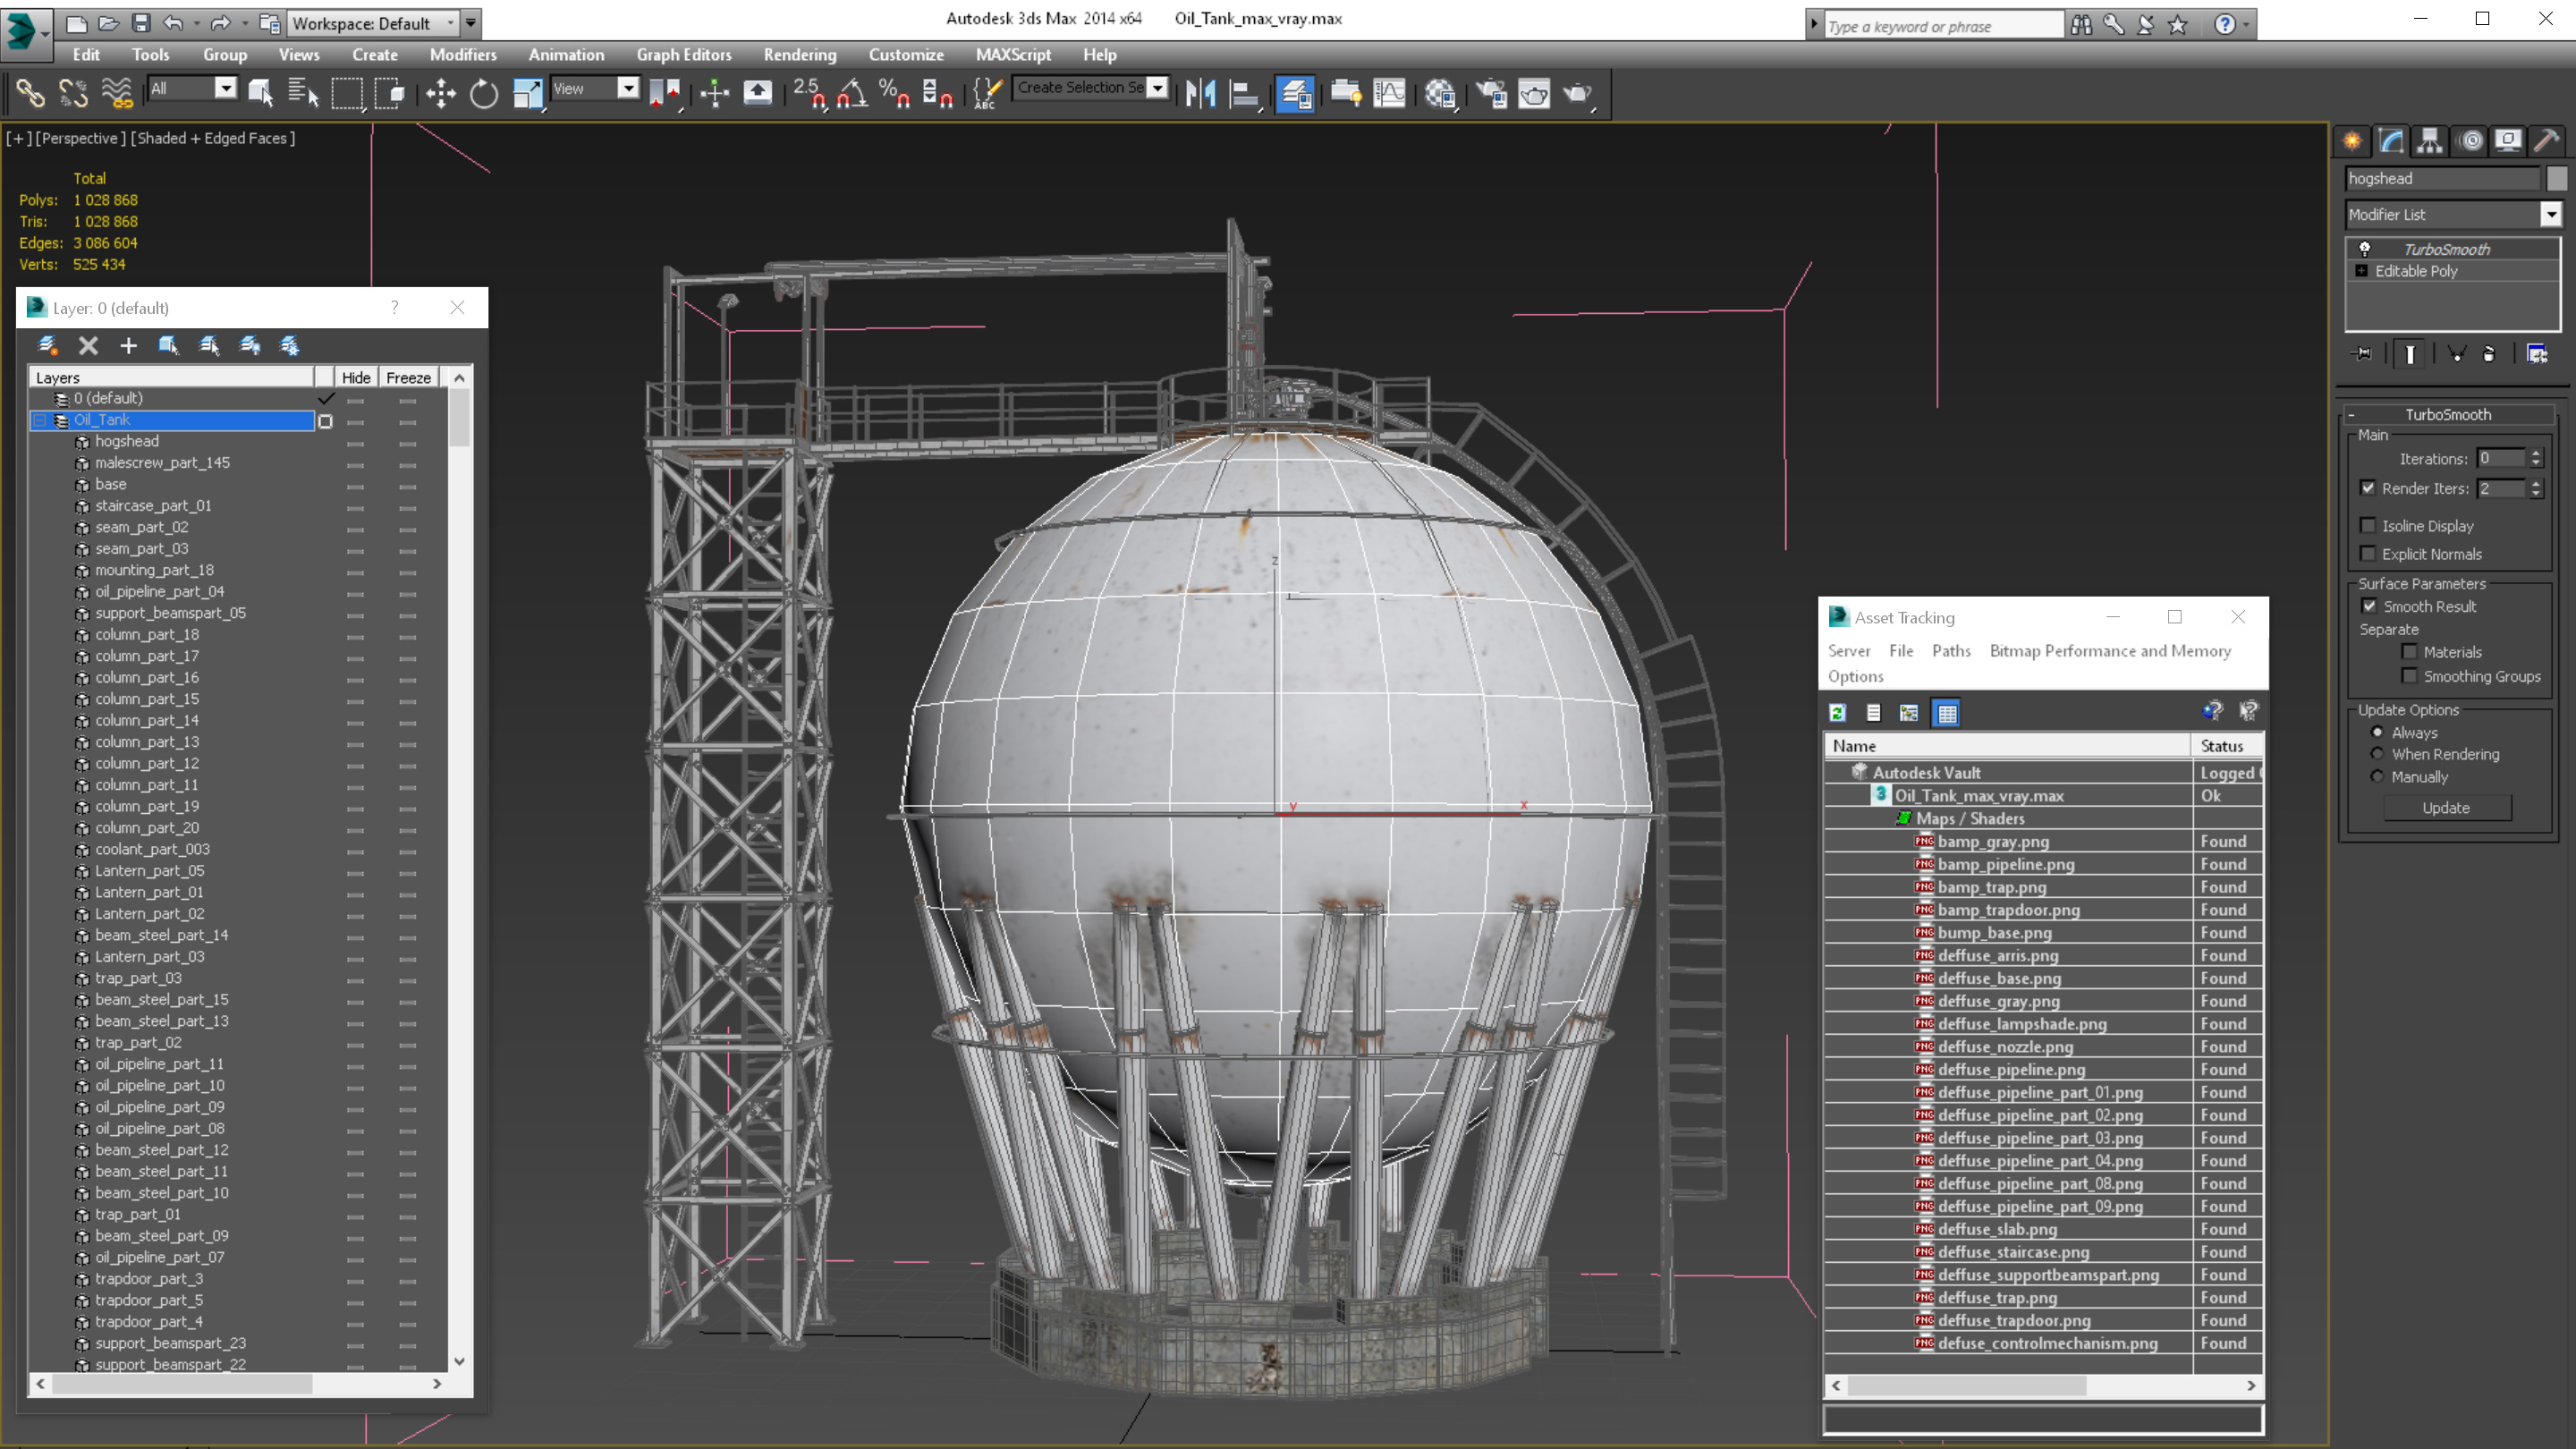Click the Select and Link icon
The image size is (2576, 1449).
point(30,94)
